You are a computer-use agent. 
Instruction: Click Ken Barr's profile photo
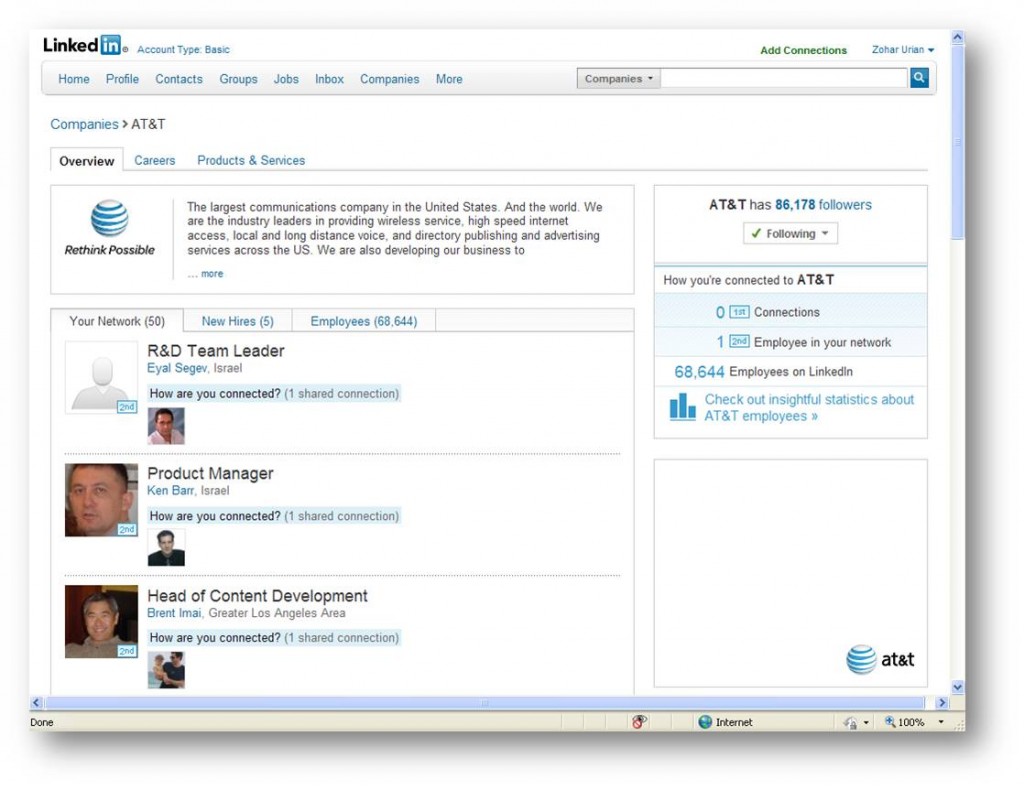click(x=101, y=500)
